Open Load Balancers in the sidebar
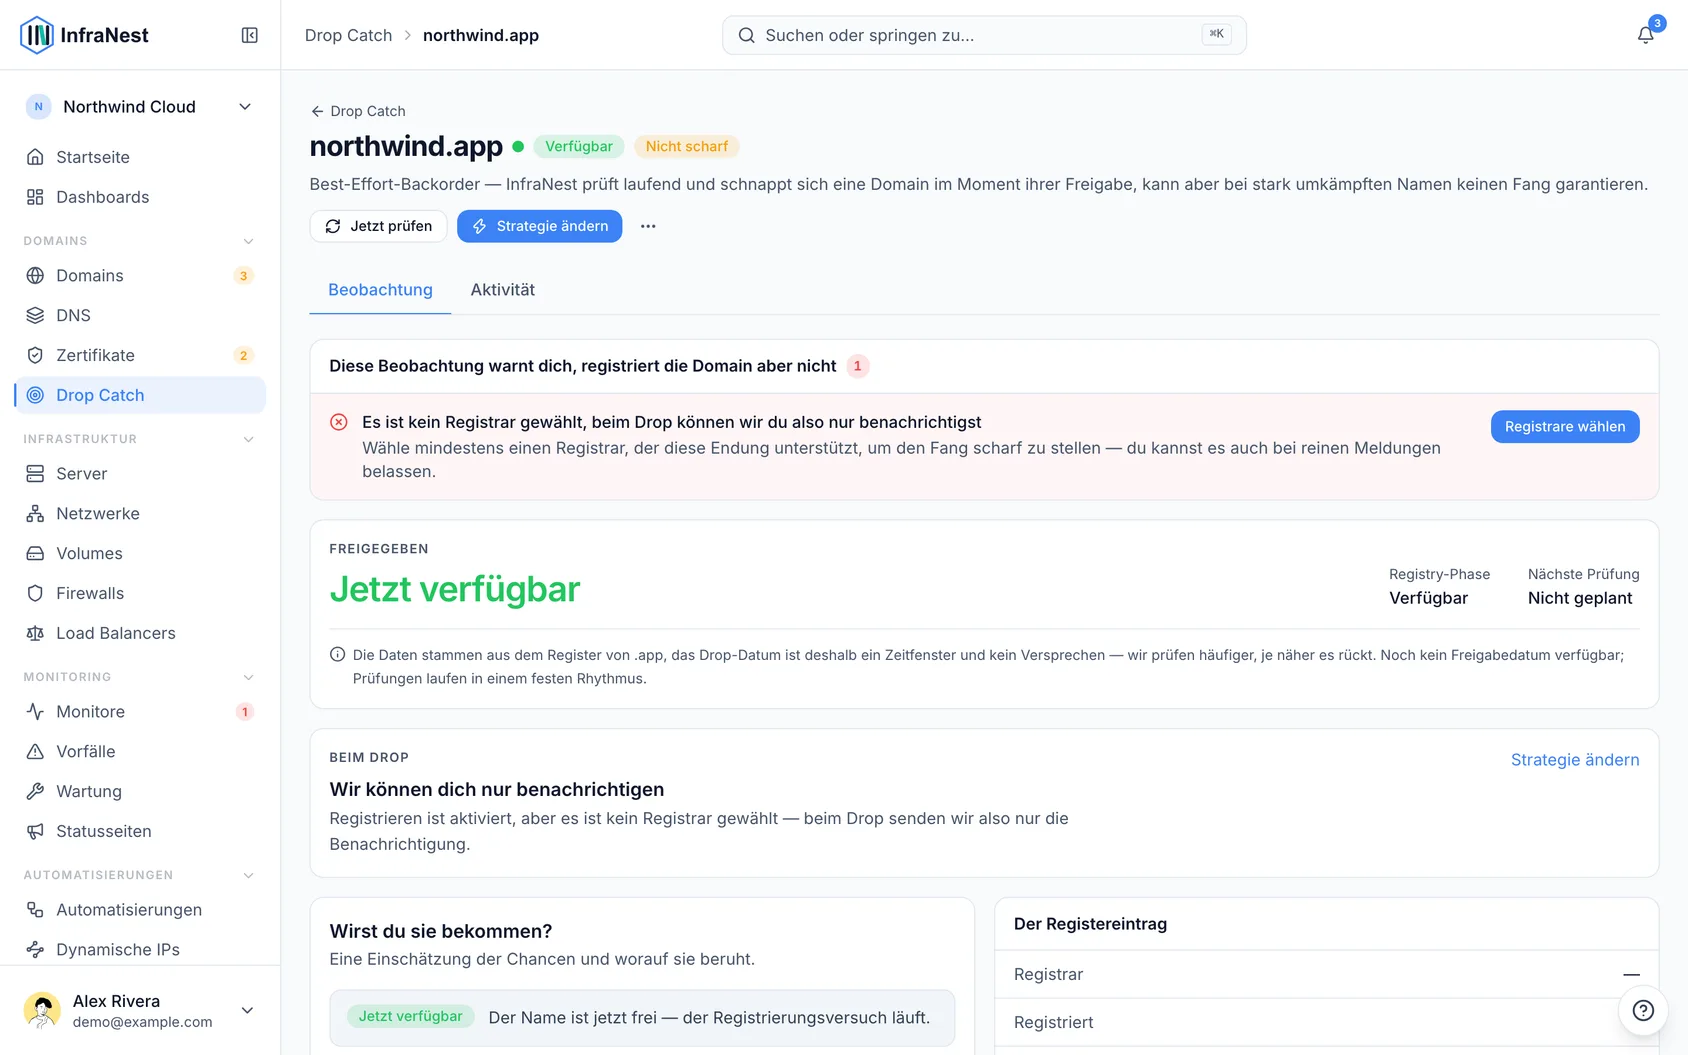The width and height of the screenshot is (1688, 1055). (x=140, y=633)
